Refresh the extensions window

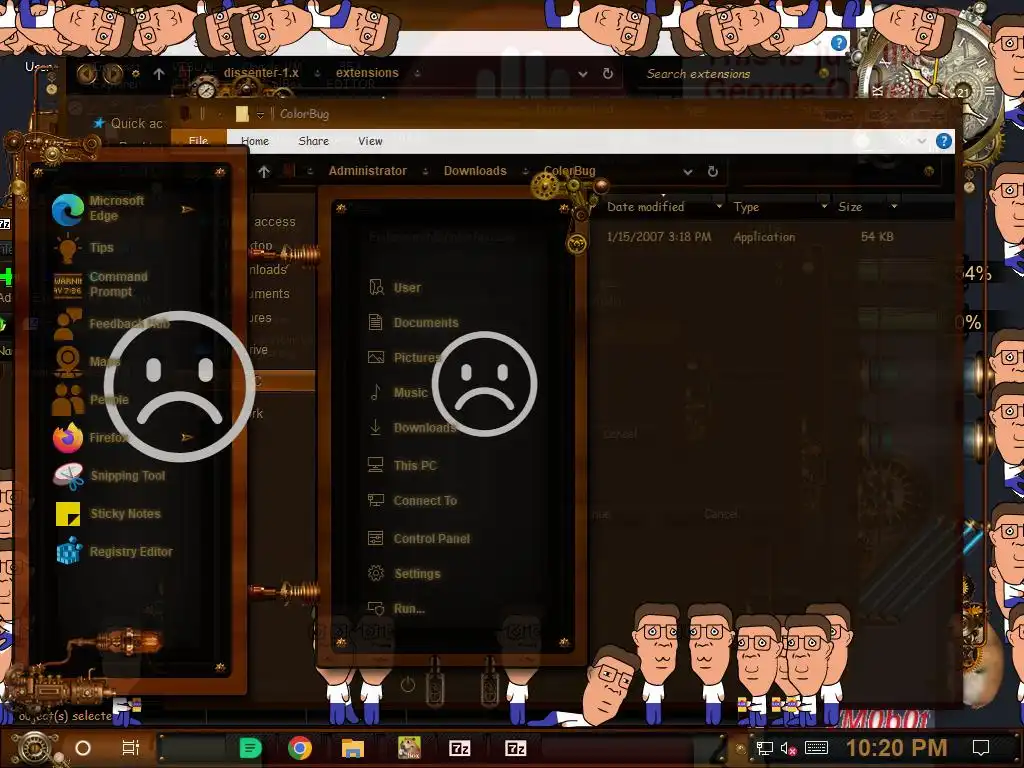point(607,74)
